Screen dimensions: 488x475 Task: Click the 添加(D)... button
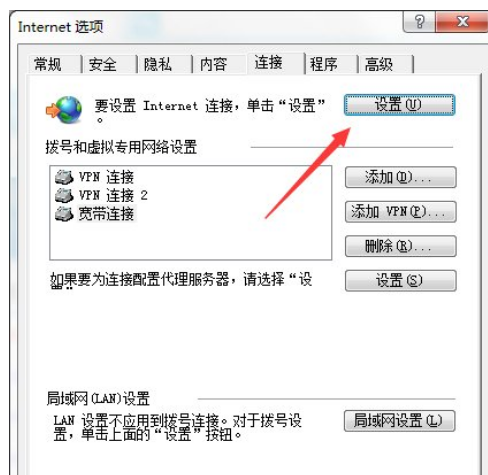coord(400,177)
